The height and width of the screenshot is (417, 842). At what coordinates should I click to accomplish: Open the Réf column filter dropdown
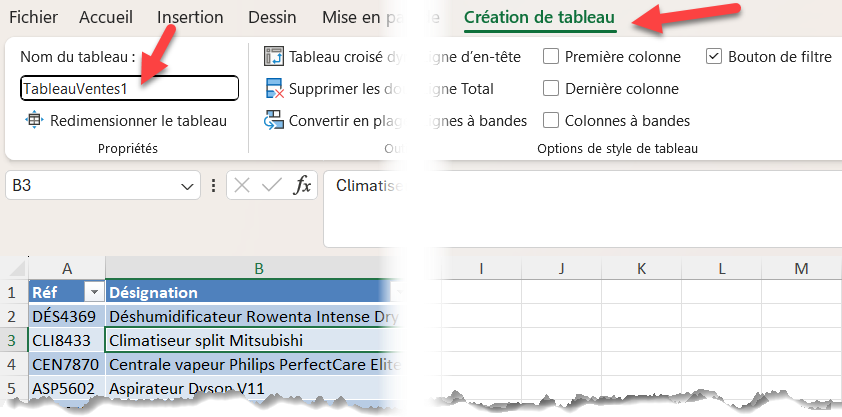click(x=93, y=292)
